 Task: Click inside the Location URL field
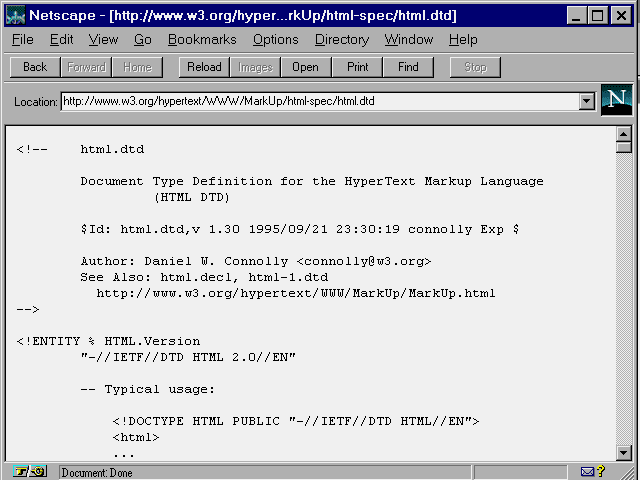point(320,101)
